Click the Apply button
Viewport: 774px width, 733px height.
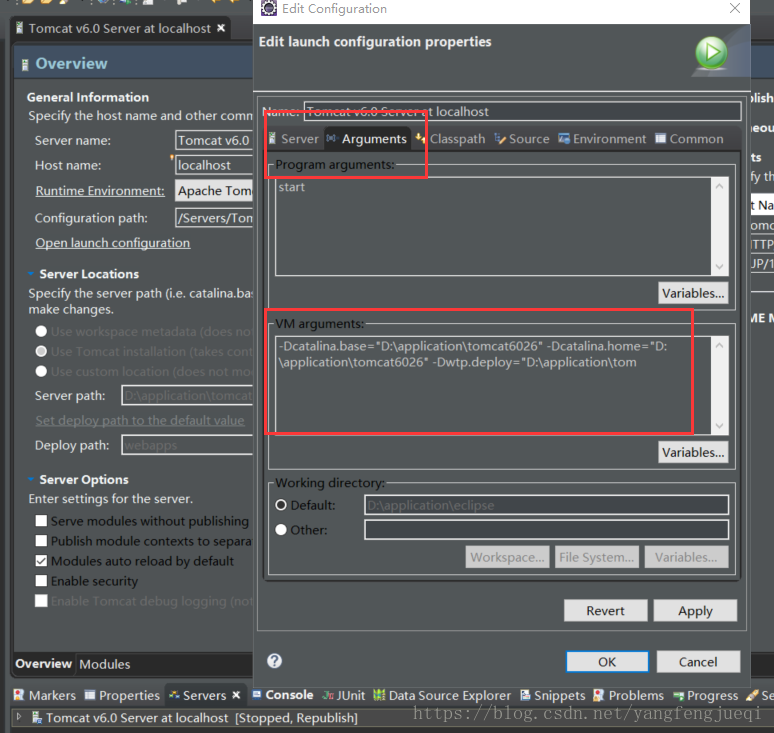[695, 611]
